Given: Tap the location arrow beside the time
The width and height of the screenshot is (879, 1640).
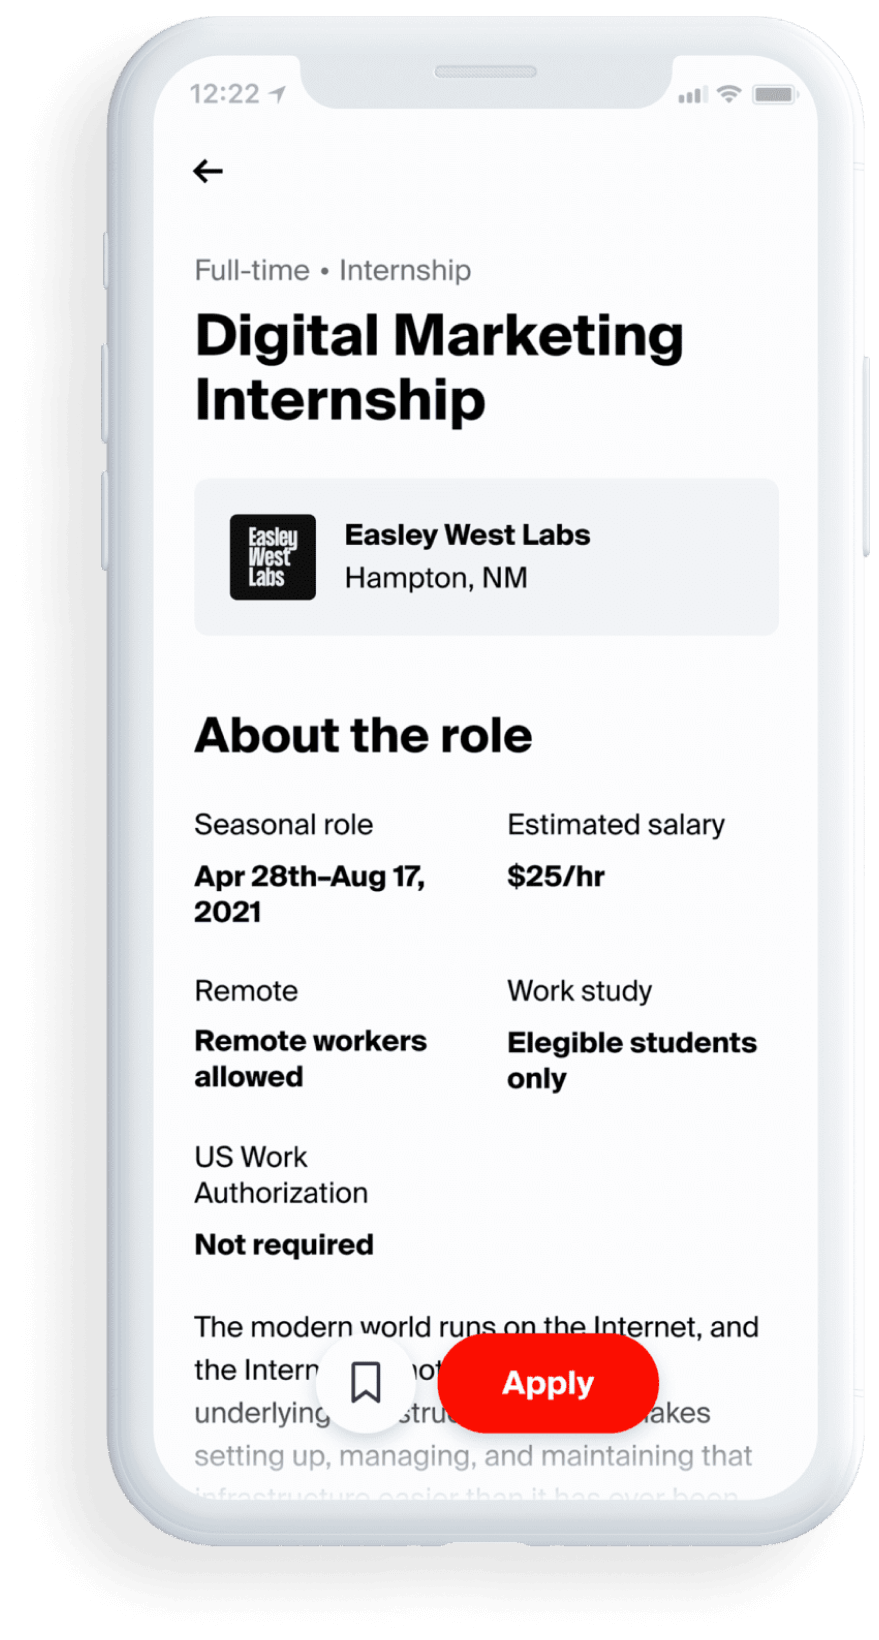Looking at the screenshot, I should pyautogui.click(x=278, y=94).
